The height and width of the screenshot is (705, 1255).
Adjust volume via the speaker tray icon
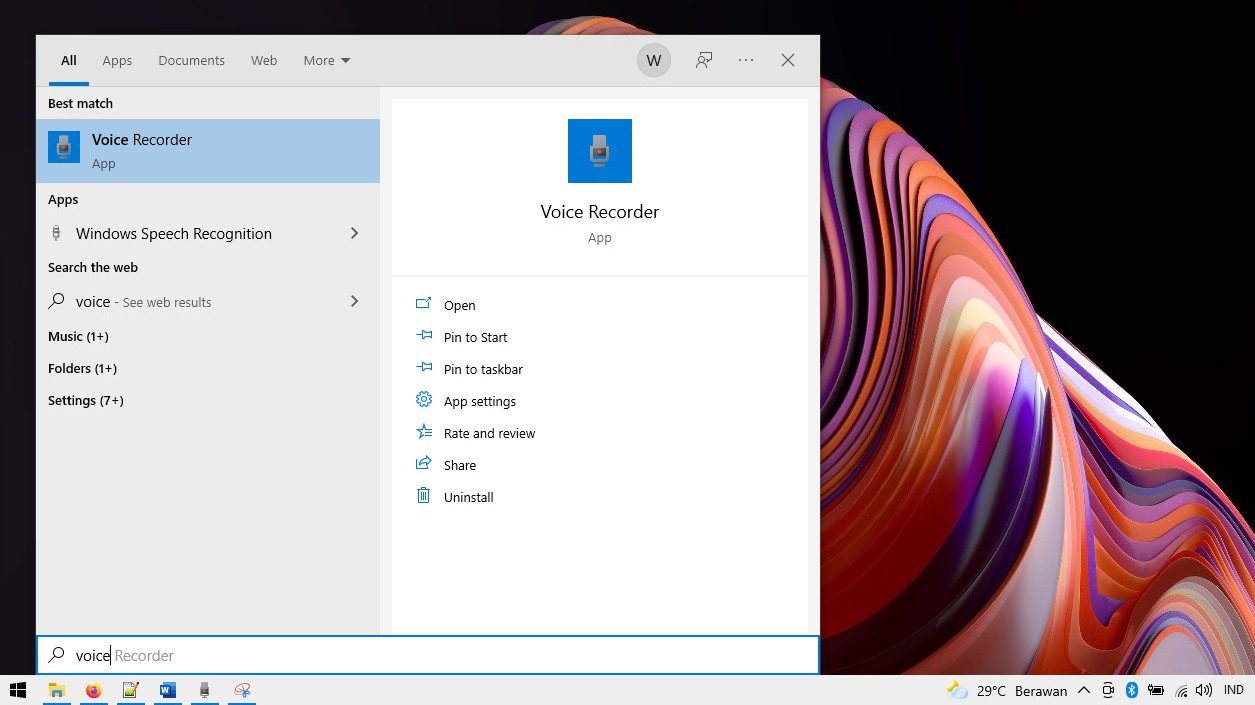pyautogui.click(x=1205, y=690)
